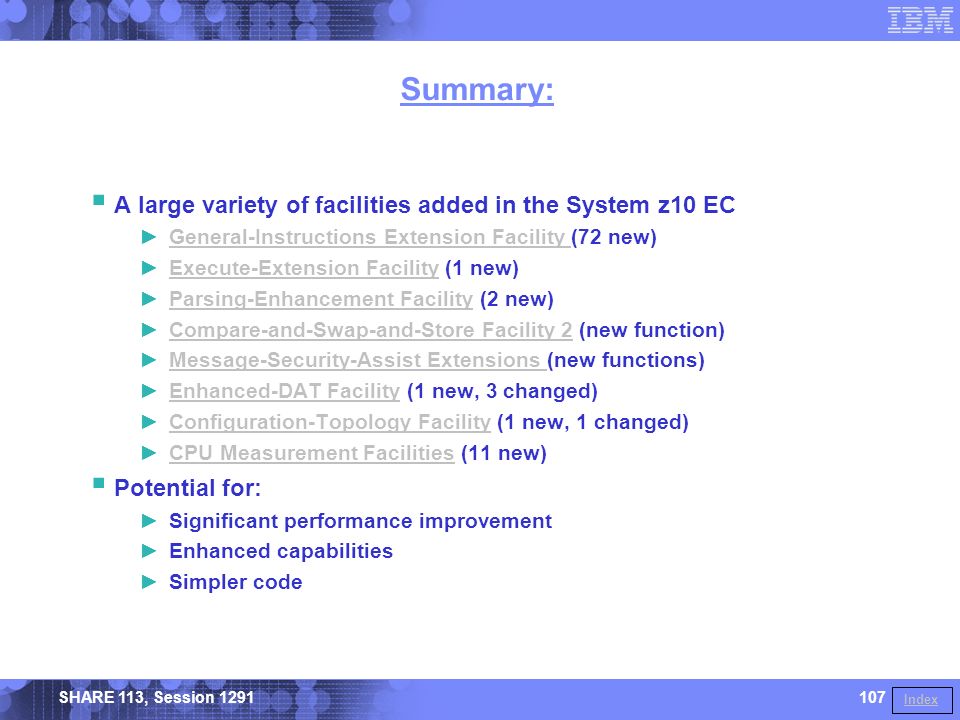Click '(new function)' text
The height and width of the screenshot is (720, 960).
[x=652, y=330]
